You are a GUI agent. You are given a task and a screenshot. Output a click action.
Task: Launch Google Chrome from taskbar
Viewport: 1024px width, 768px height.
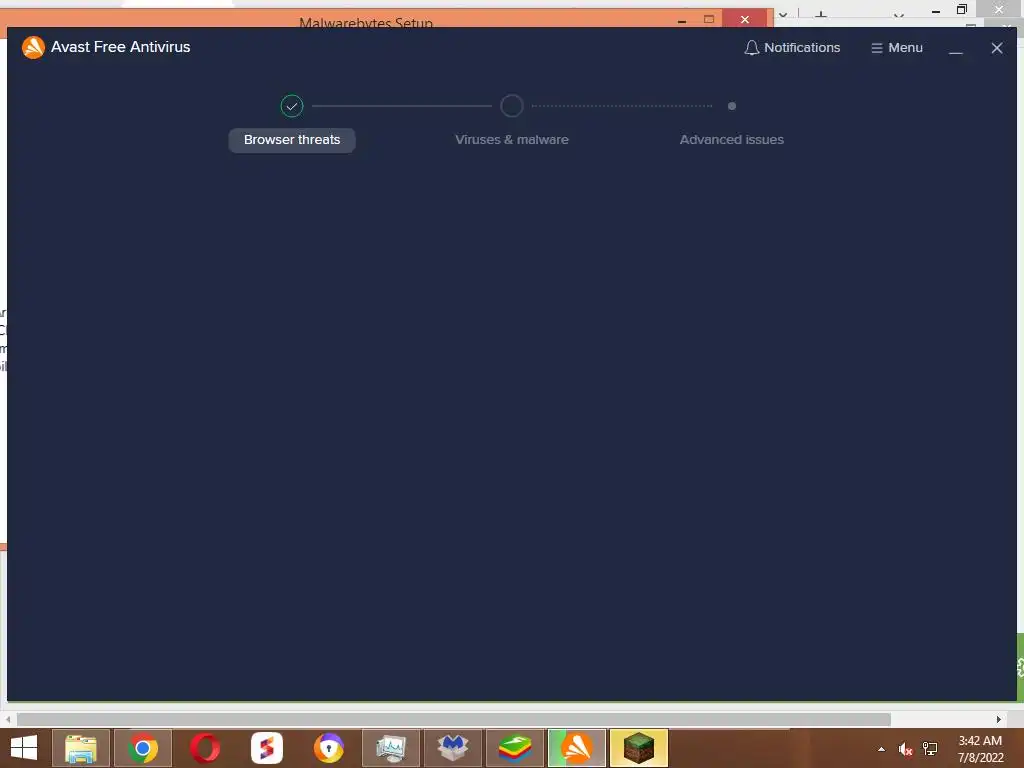coord(142,748)
